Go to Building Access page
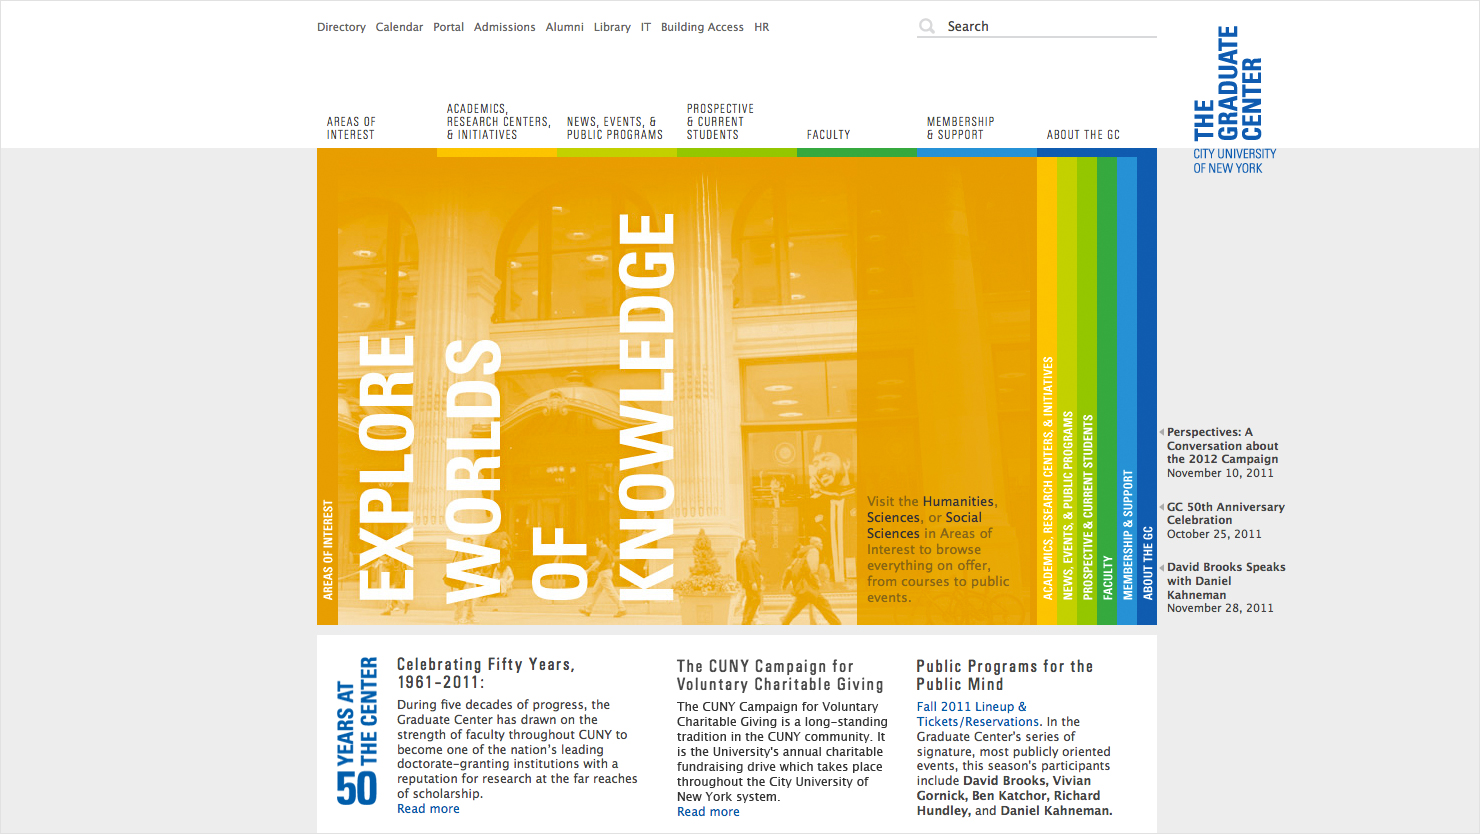The image size is (1480, 834). coord(702,27)
